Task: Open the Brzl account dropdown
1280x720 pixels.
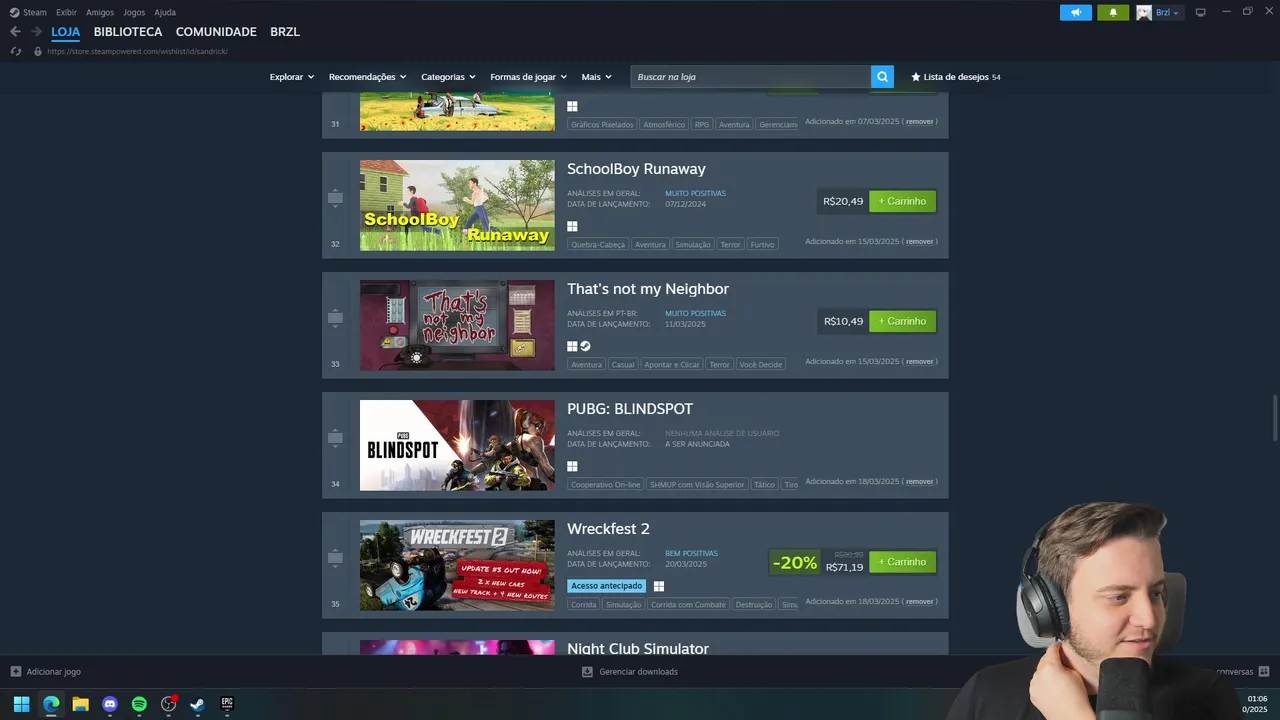Action: pos(1167,12)
